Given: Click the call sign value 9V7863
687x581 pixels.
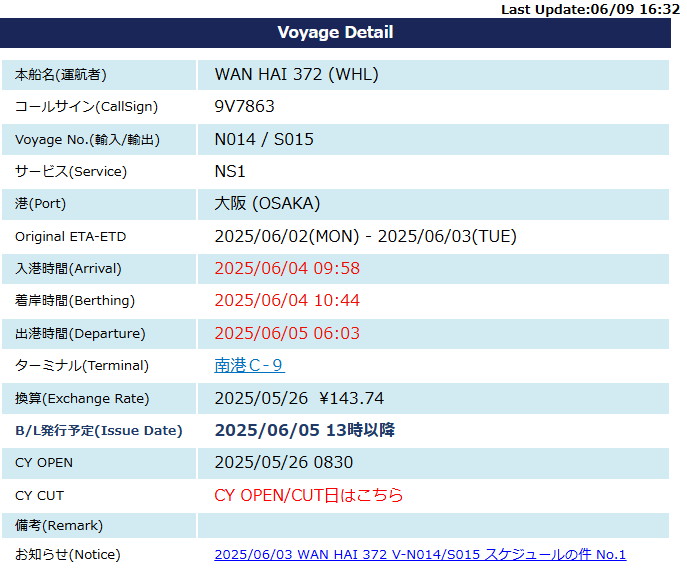Looking at the screenshot, I should pos(244,106).
